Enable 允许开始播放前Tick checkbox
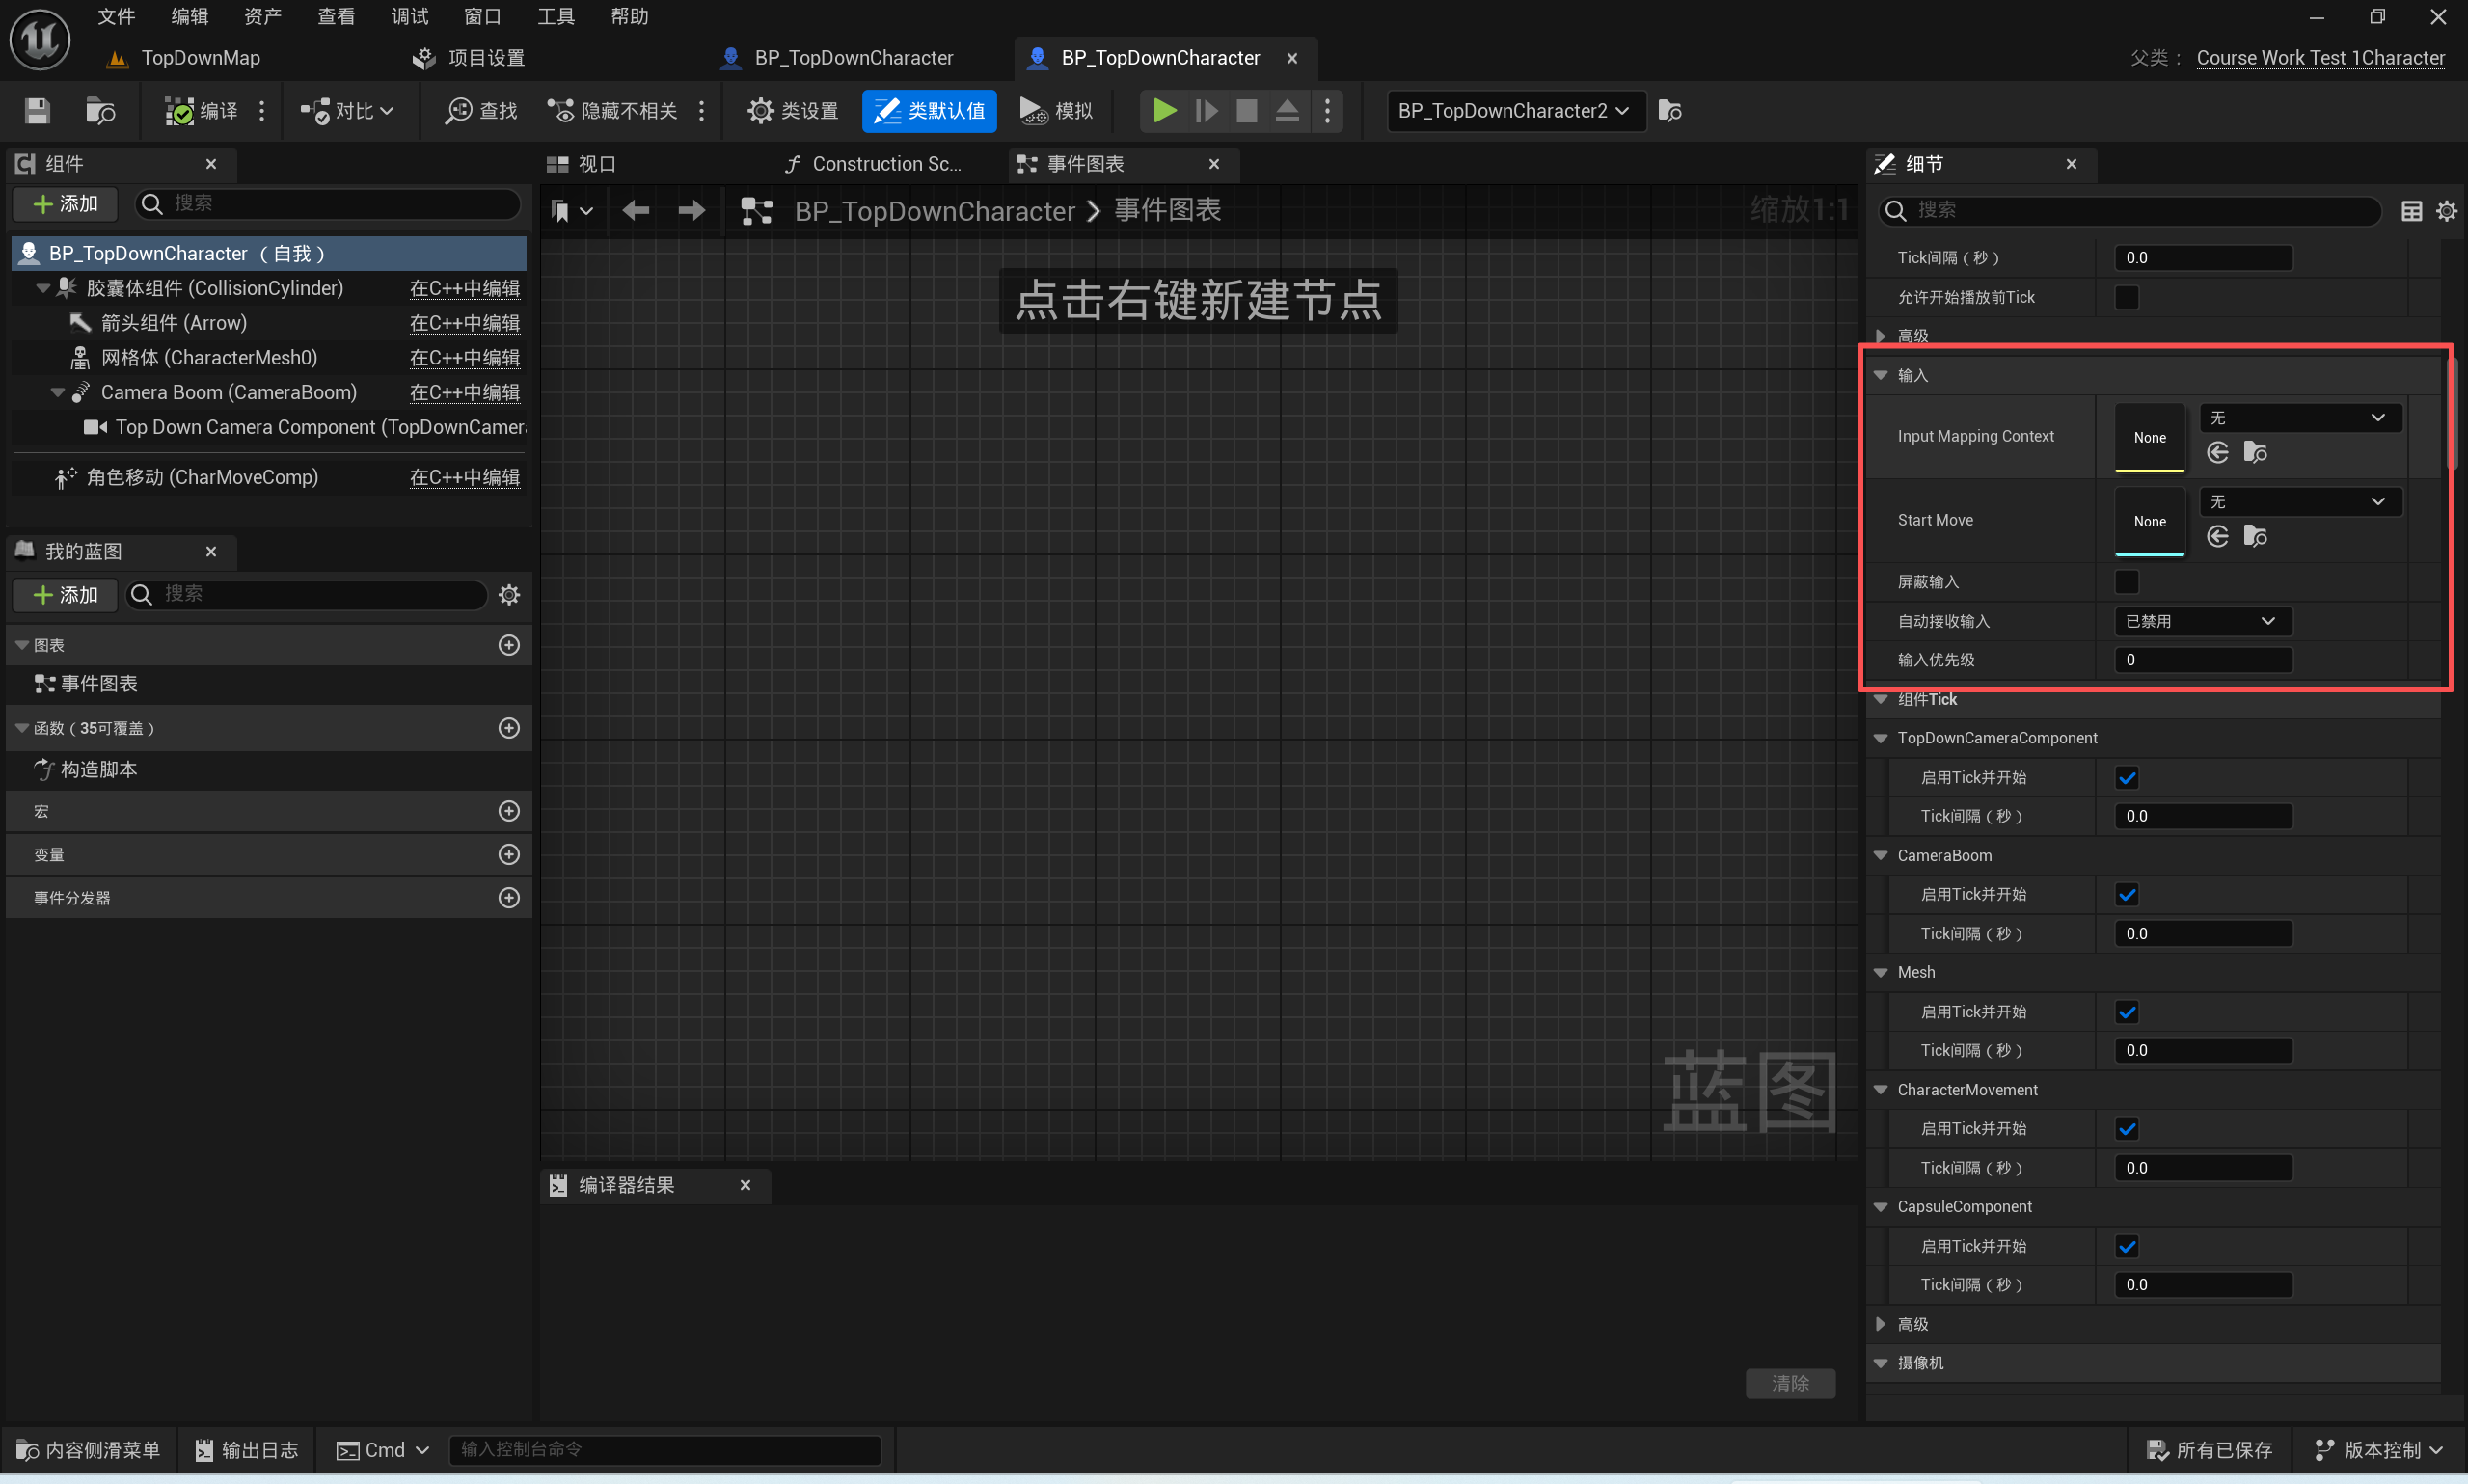This screenshot has height=1484, width=2468. (2126, 297)
